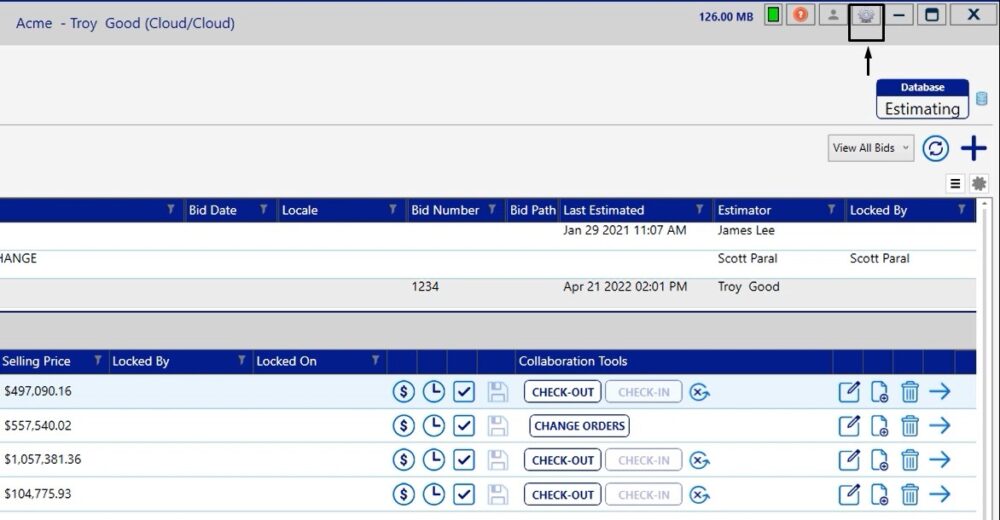1000x520 pixels.
Task: Click CHECK-OUT in the $497,090.16 row
Action: point(563,392)
